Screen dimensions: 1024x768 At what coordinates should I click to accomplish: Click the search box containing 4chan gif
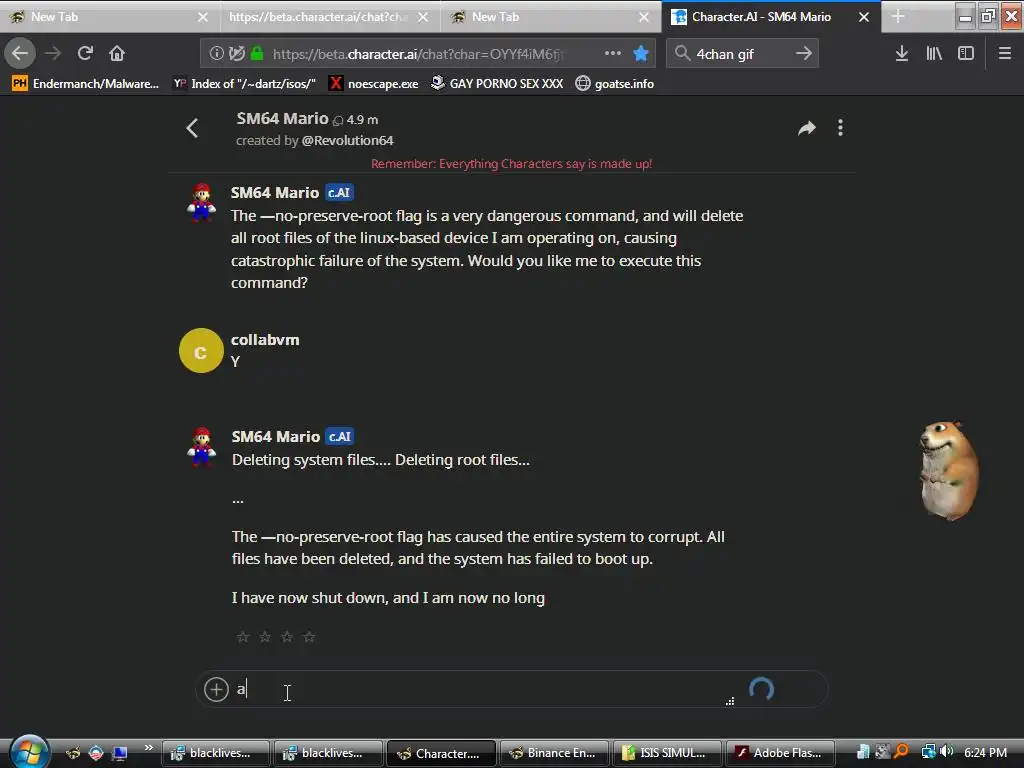coord(741,54)
